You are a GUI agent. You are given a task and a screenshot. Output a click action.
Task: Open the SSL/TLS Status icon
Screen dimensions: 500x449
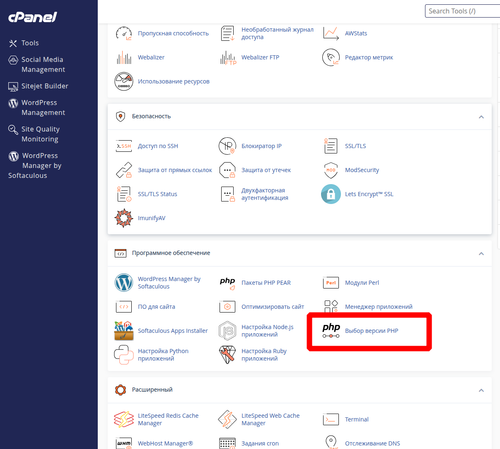point(124,194)
